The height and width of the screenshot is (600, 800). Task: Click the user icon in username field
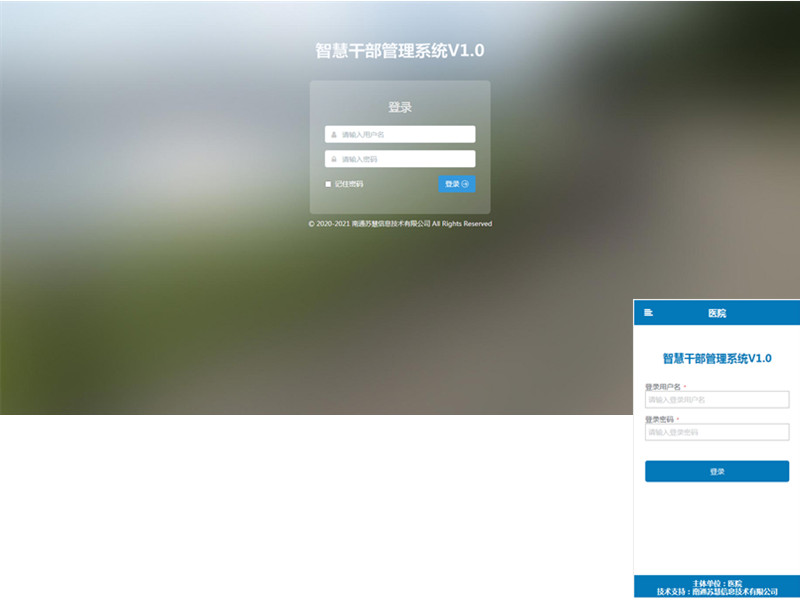(334, 134)
